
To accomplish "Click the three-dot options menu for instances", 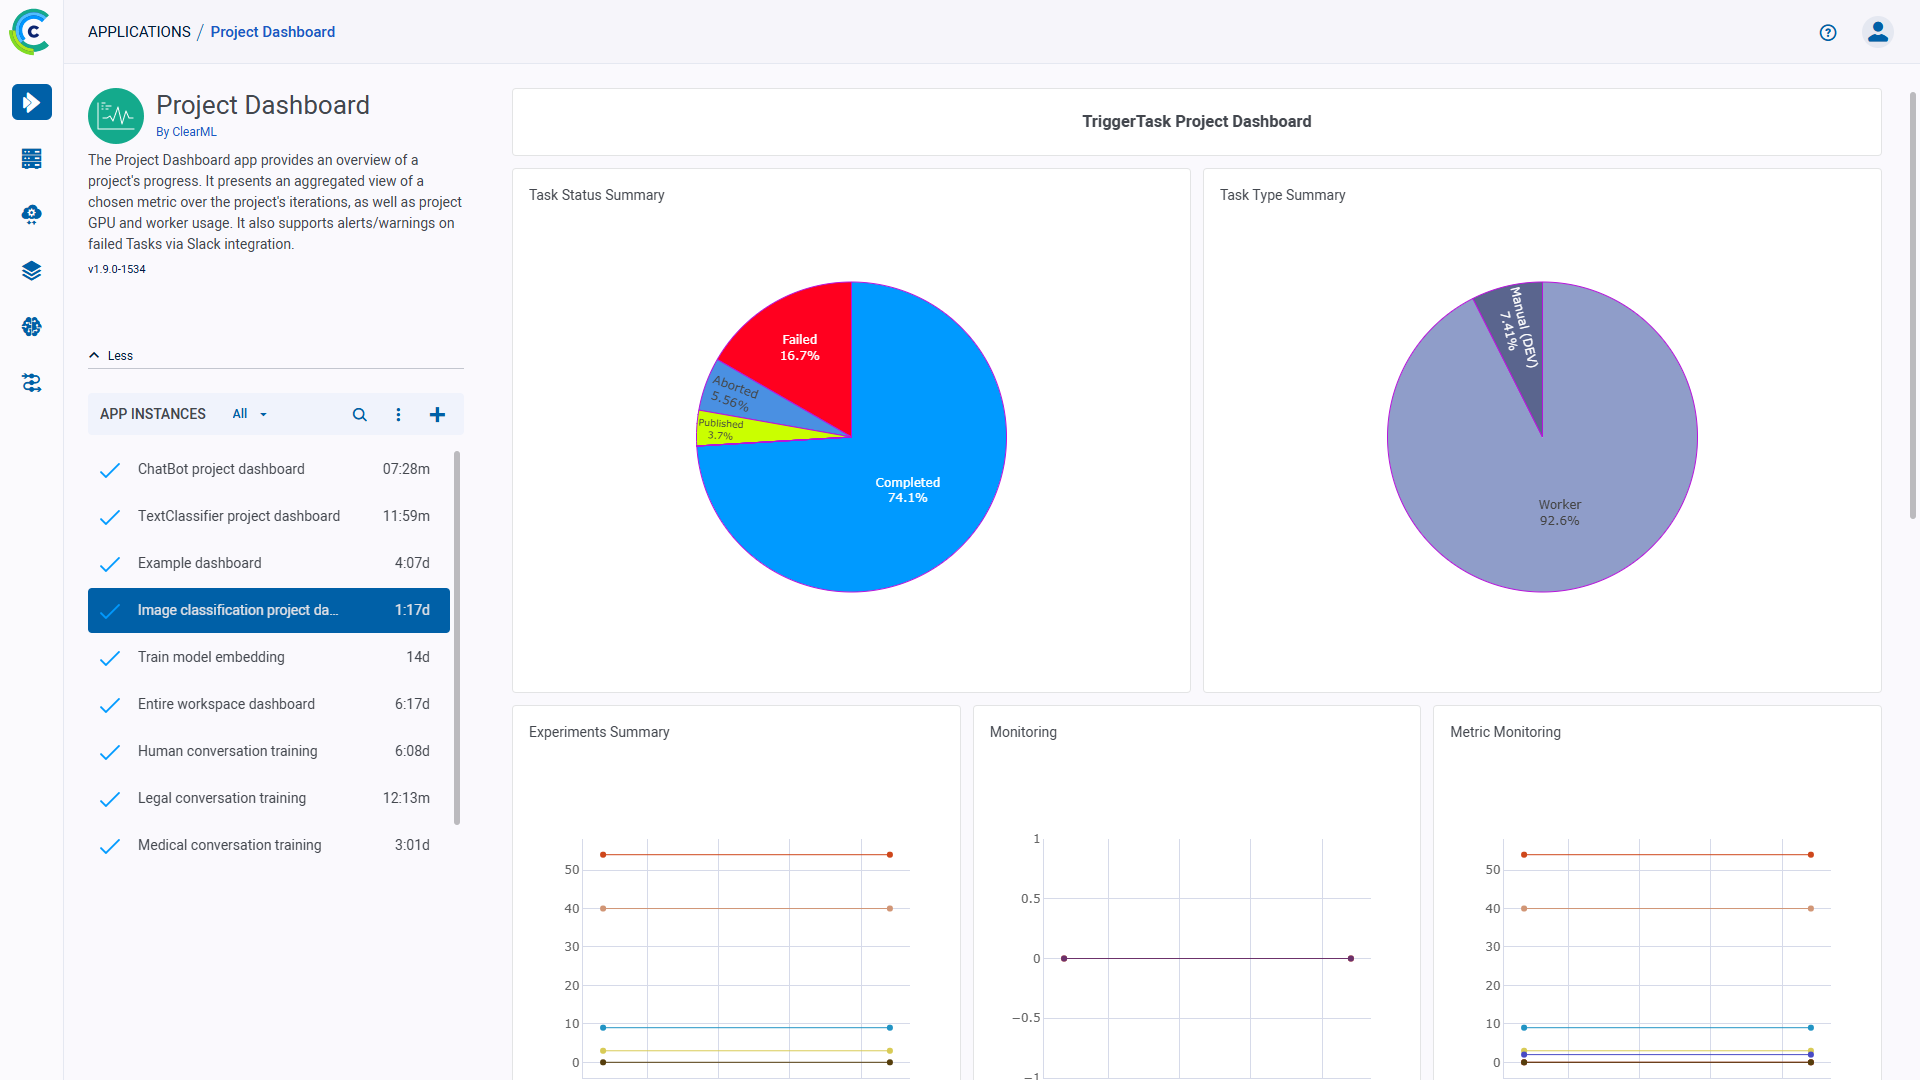I will (x=398, y=414).
